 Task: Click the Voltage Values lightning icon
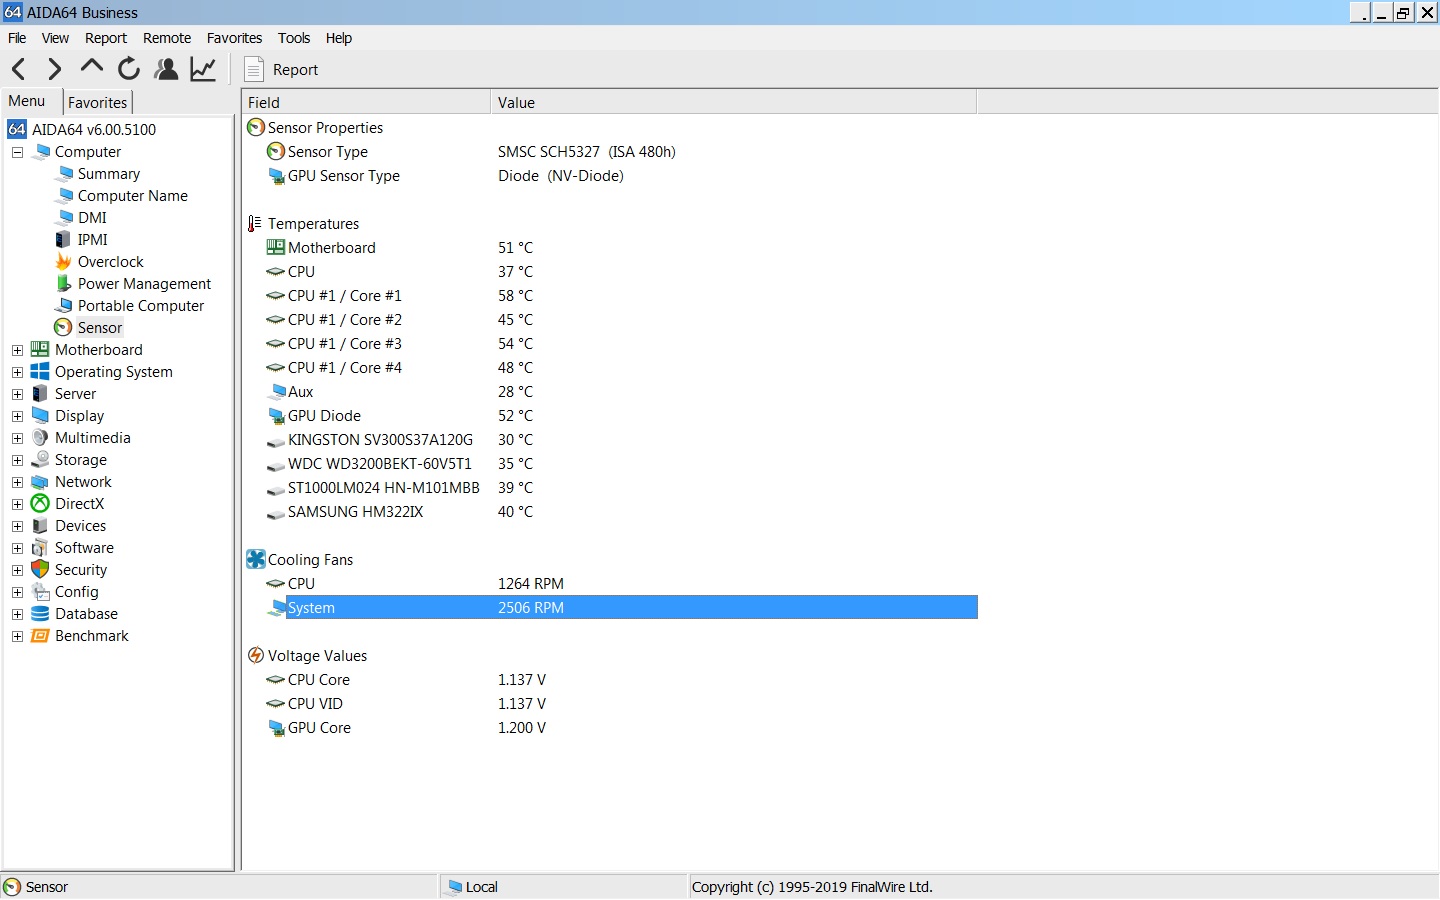pyautogui.click(x=256, y=655)
